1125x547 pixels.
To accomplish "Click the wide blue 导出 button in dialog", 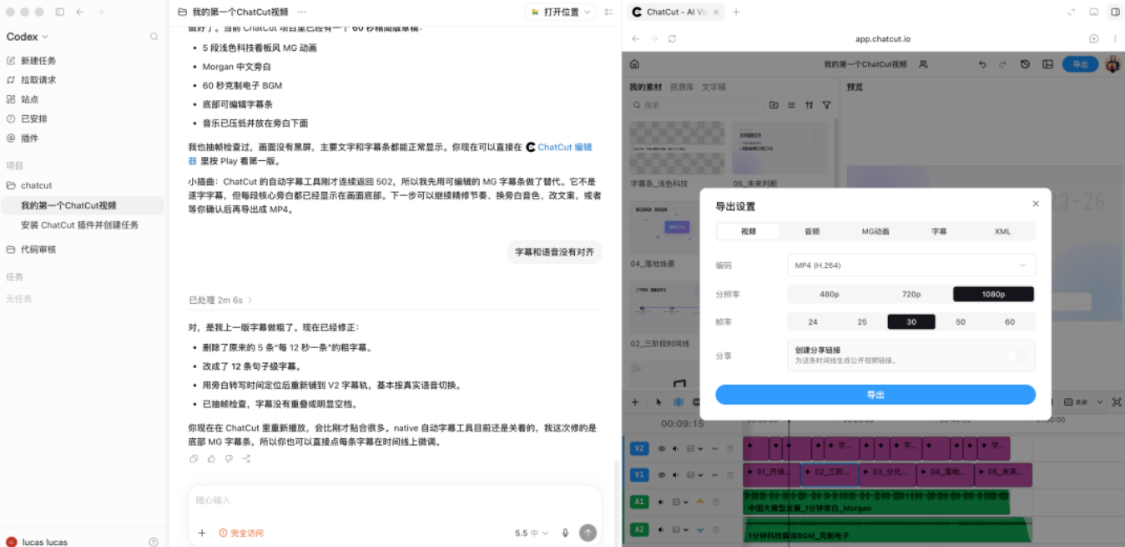I will coord(875,395).
